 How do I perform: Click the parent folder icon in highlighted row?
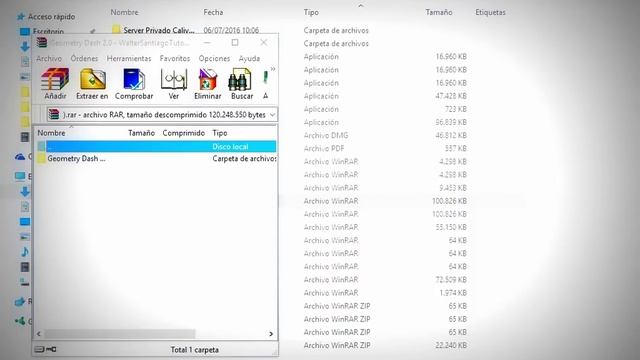click(41, 146)
